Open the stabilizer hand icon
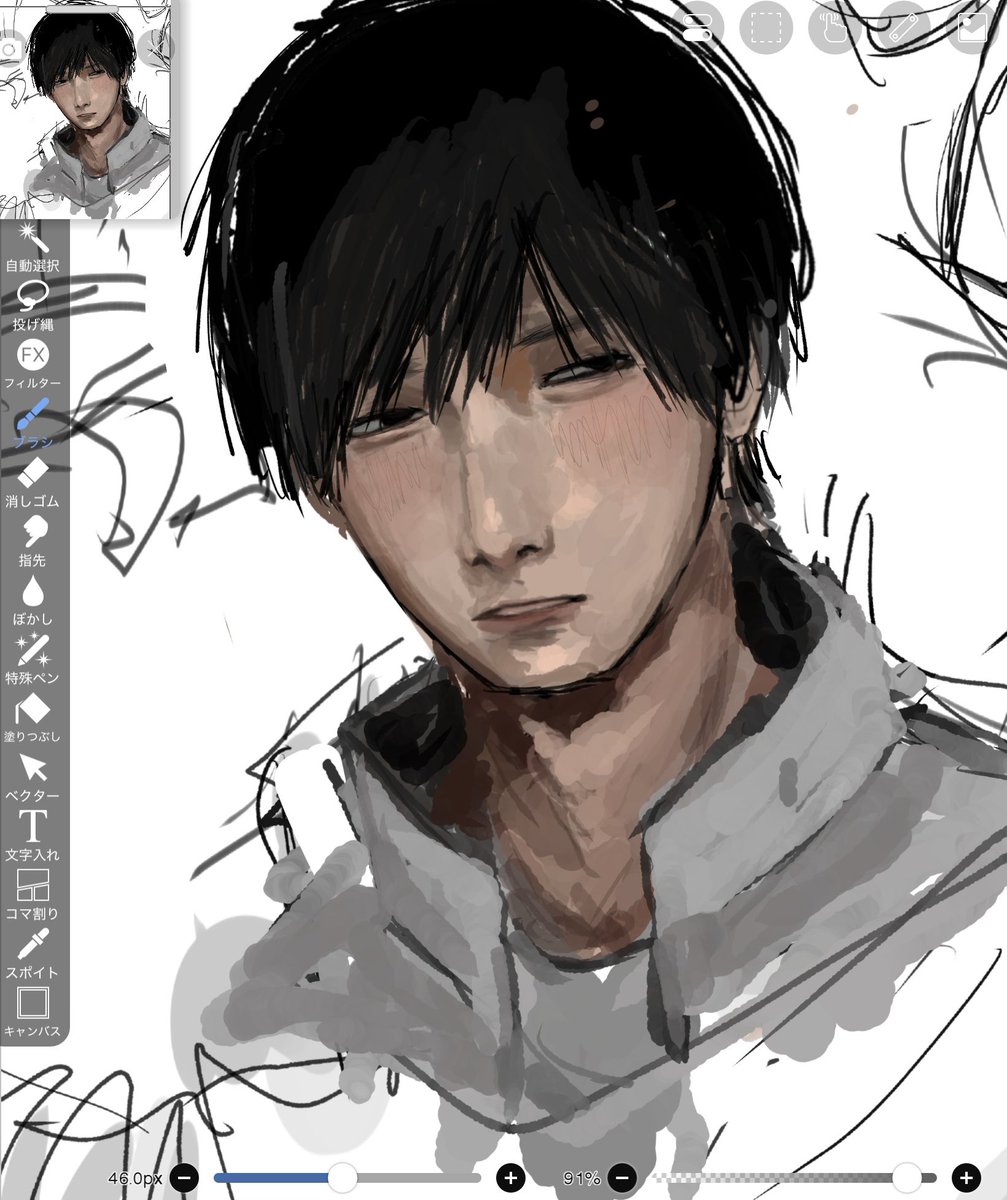 (837, 28)
